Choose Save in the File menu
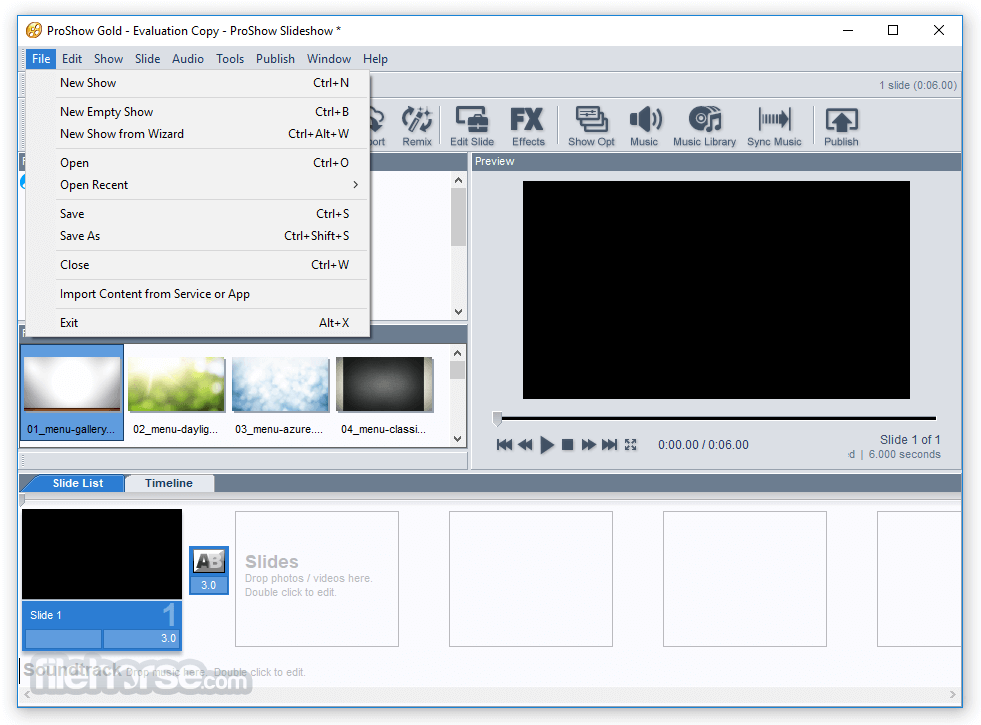 click(x=198, y=214)
